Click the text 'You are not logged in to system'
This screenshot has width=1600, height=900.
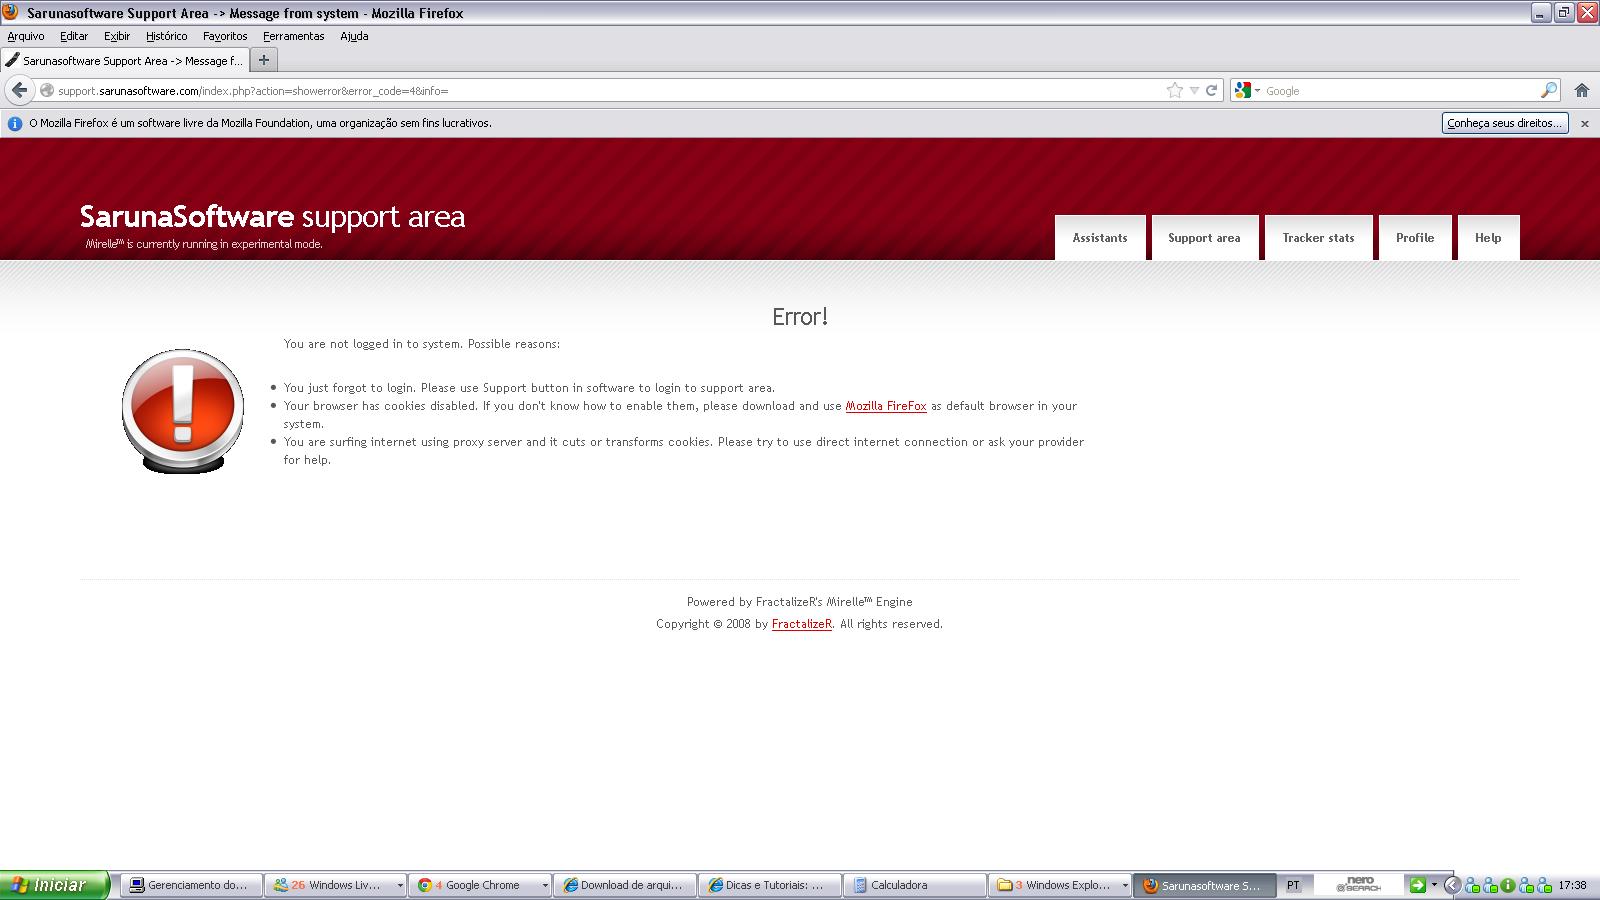372,344
